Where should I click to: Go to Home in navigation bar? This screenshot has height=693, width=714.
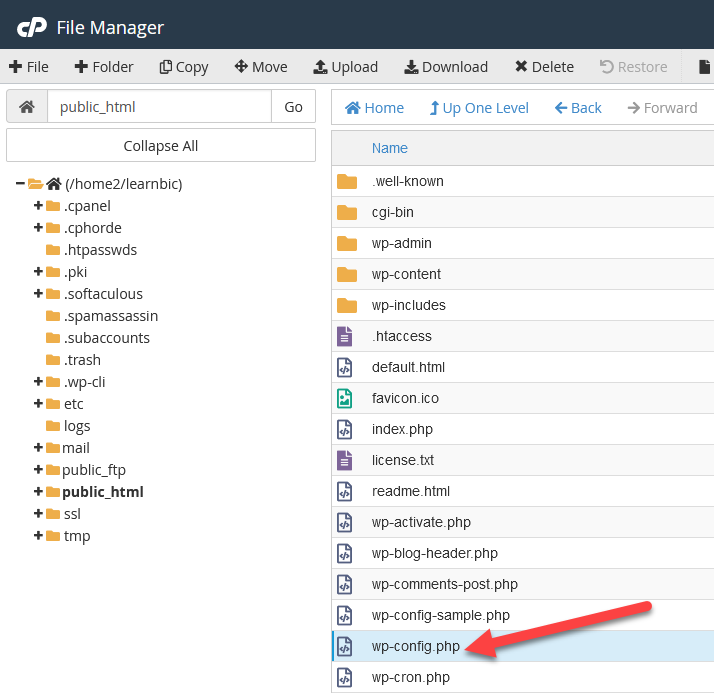click(x=374, y=108)
